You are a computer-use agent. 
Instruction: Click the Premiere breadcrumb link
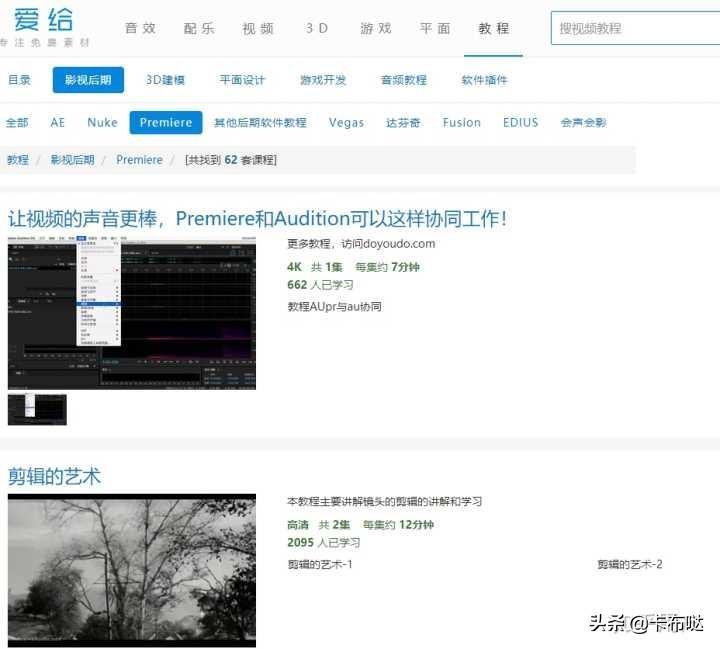coord(140,160)
